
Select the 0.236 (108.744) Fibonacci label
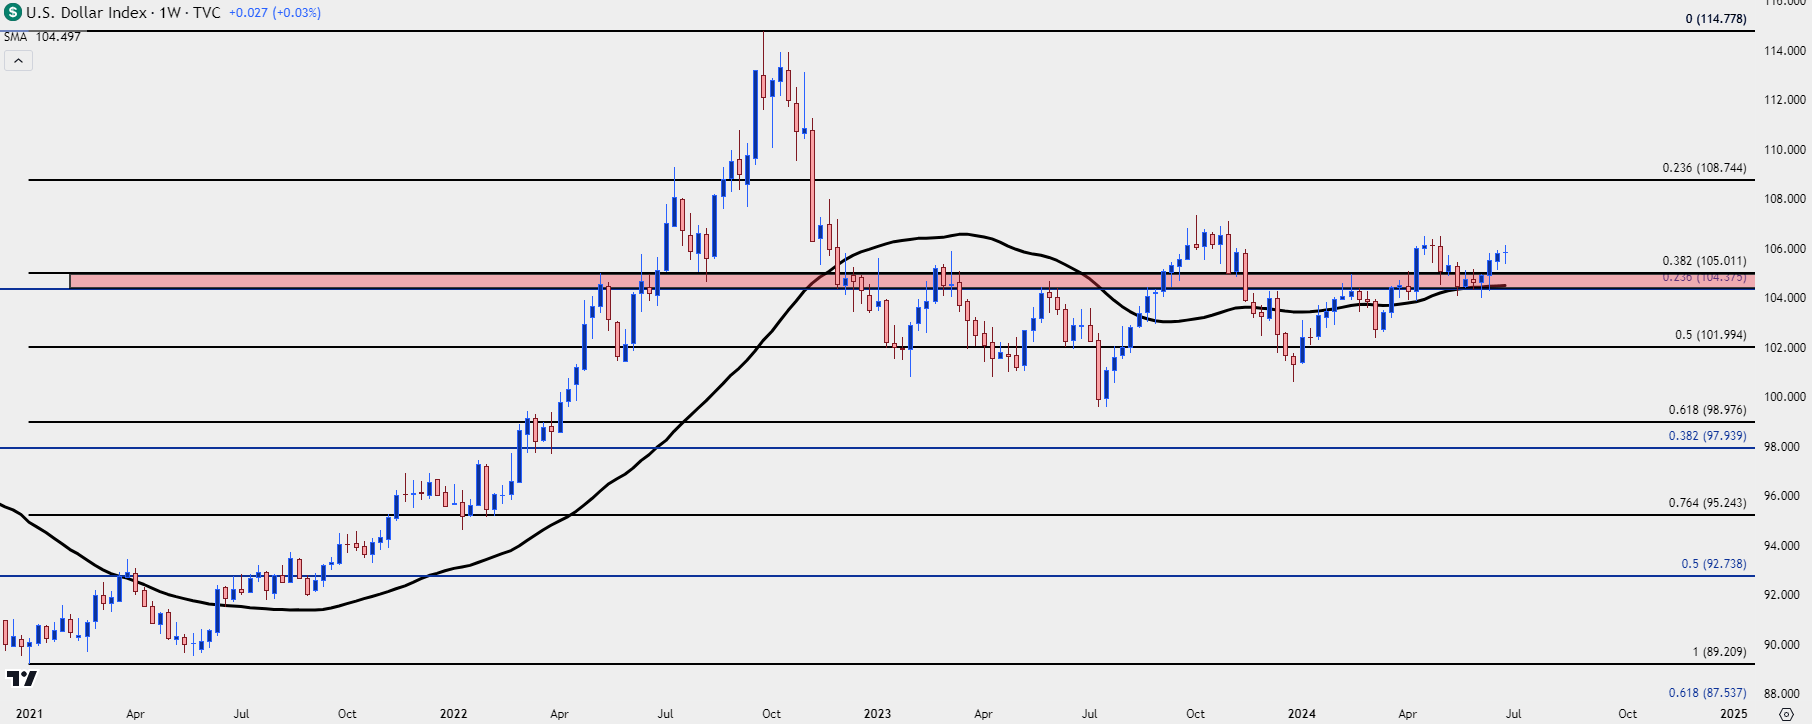pos(1705,168)
